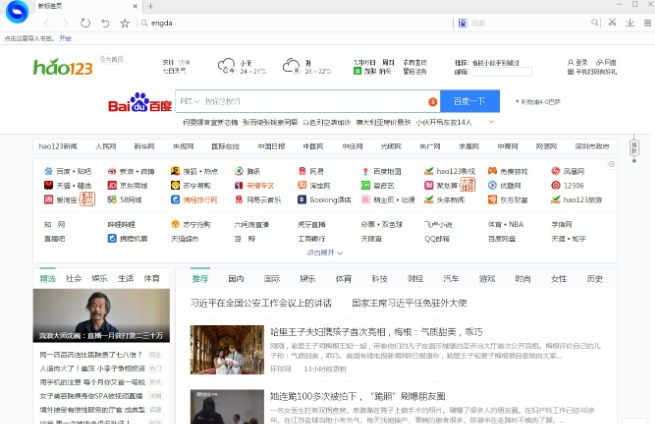Open the featured man photo thumbnail

[x=102, y=315]
